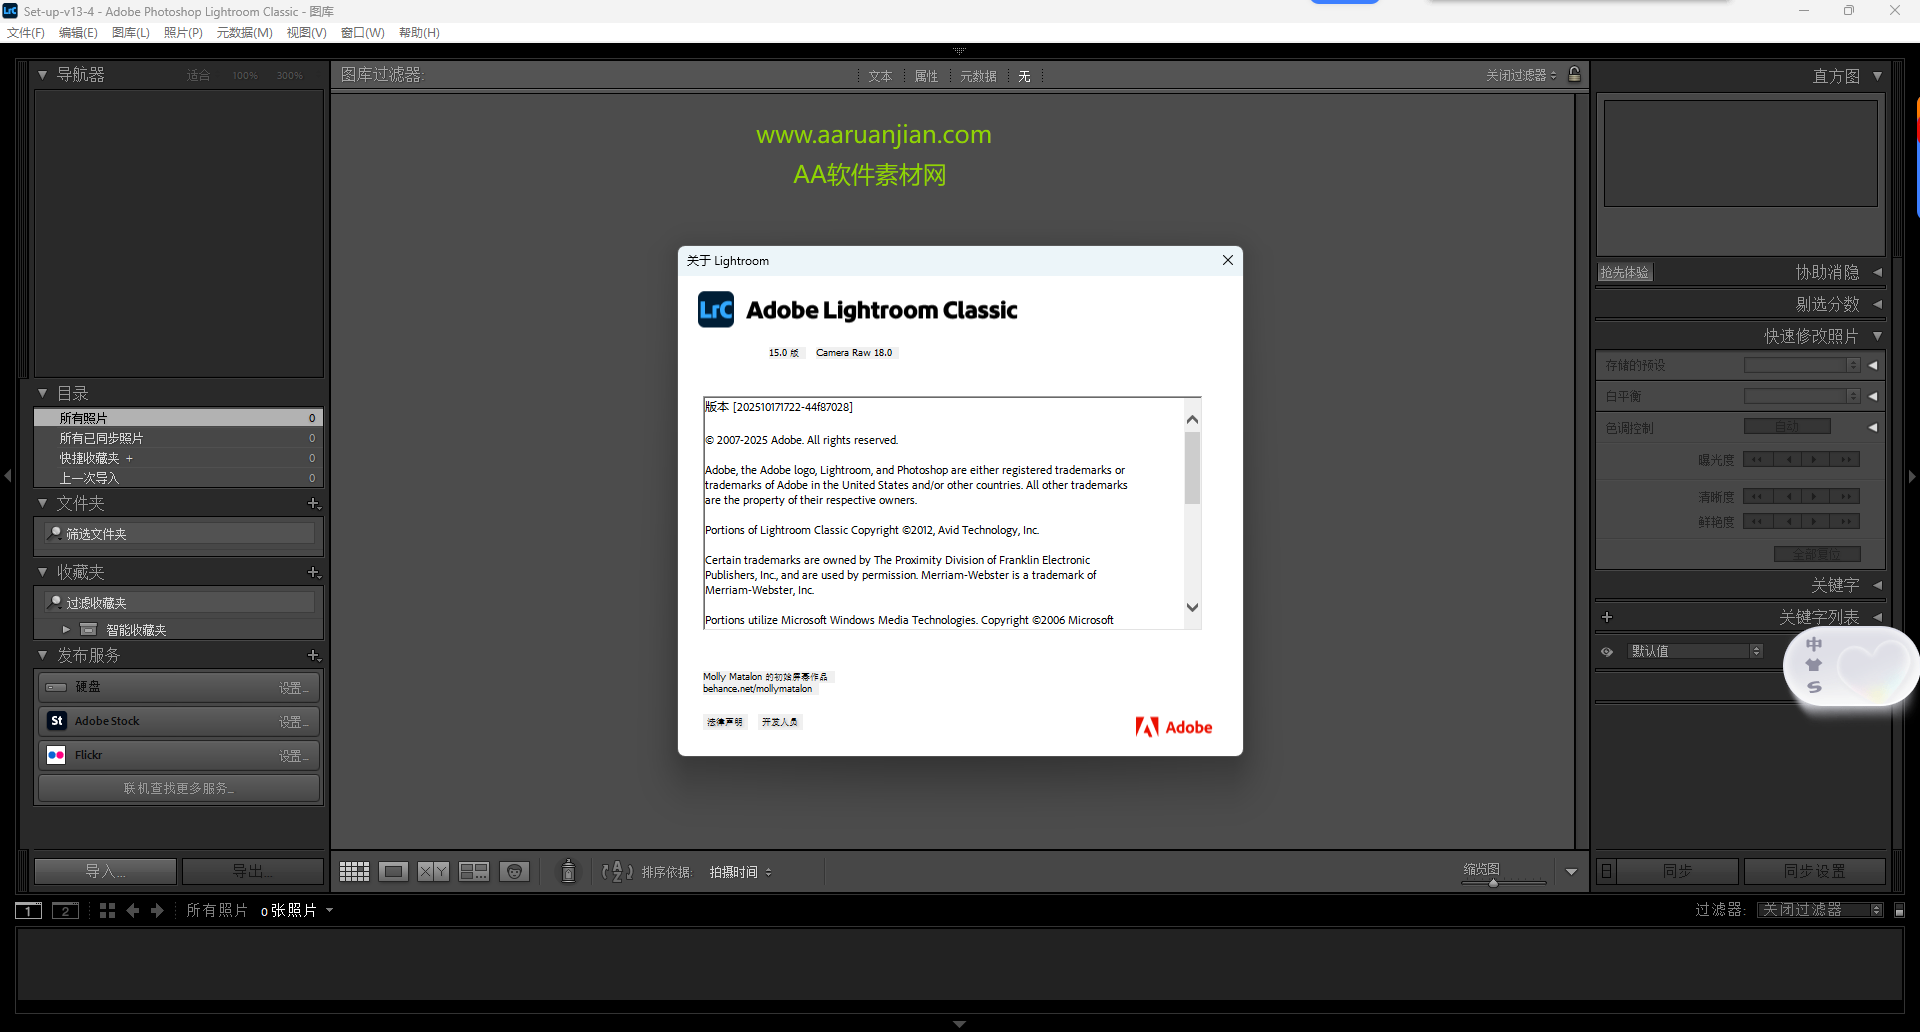The height and width of the screenshot is (1032, 1920).
Task: Switch to Grid view in the toolbar
Action: click(353, 871)
